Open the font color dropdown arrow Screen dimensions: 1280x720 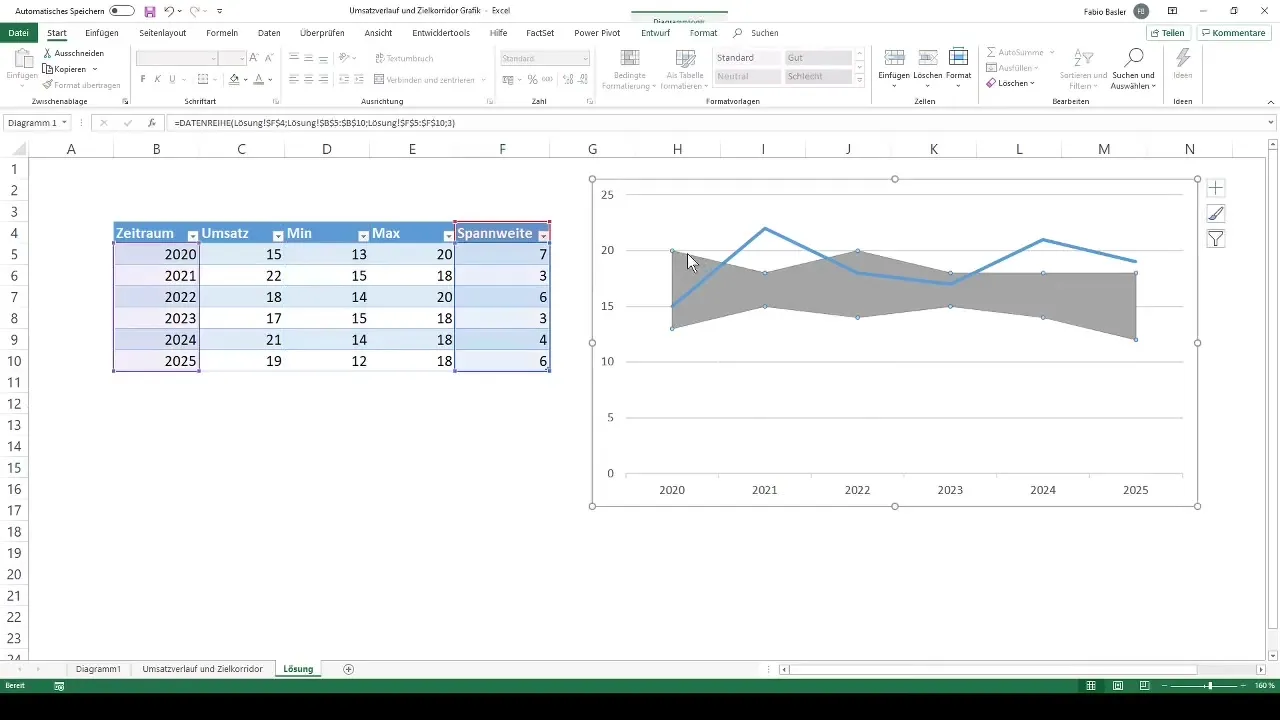pos(270,80)
